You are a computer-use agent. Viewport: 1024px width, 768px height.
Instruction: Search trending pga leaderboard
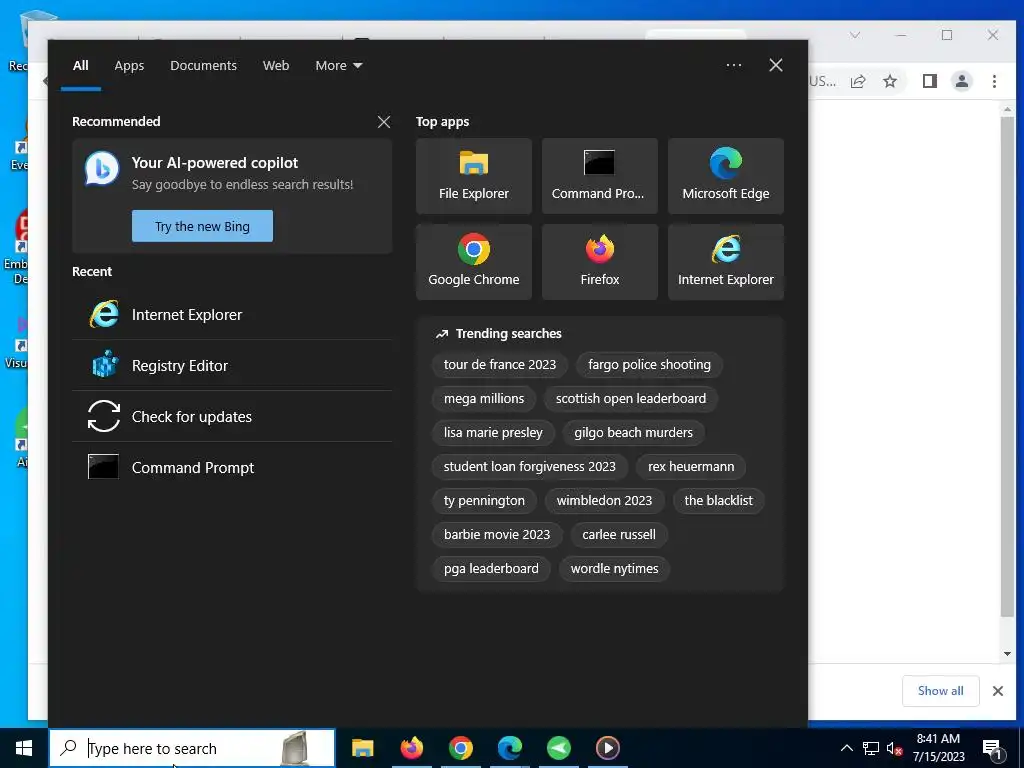pyautogui.click(x=491, y=568)
